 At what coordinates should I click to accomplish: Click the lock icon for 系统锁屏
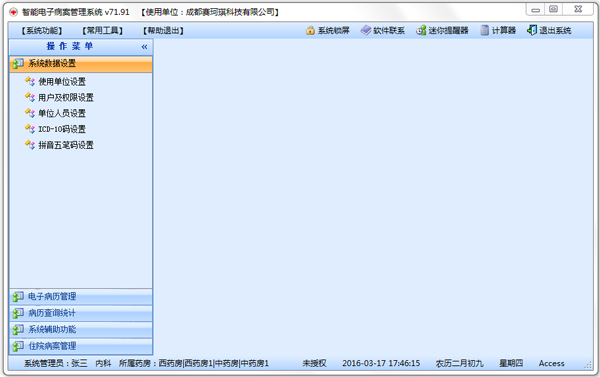click(x=310, y=30)
